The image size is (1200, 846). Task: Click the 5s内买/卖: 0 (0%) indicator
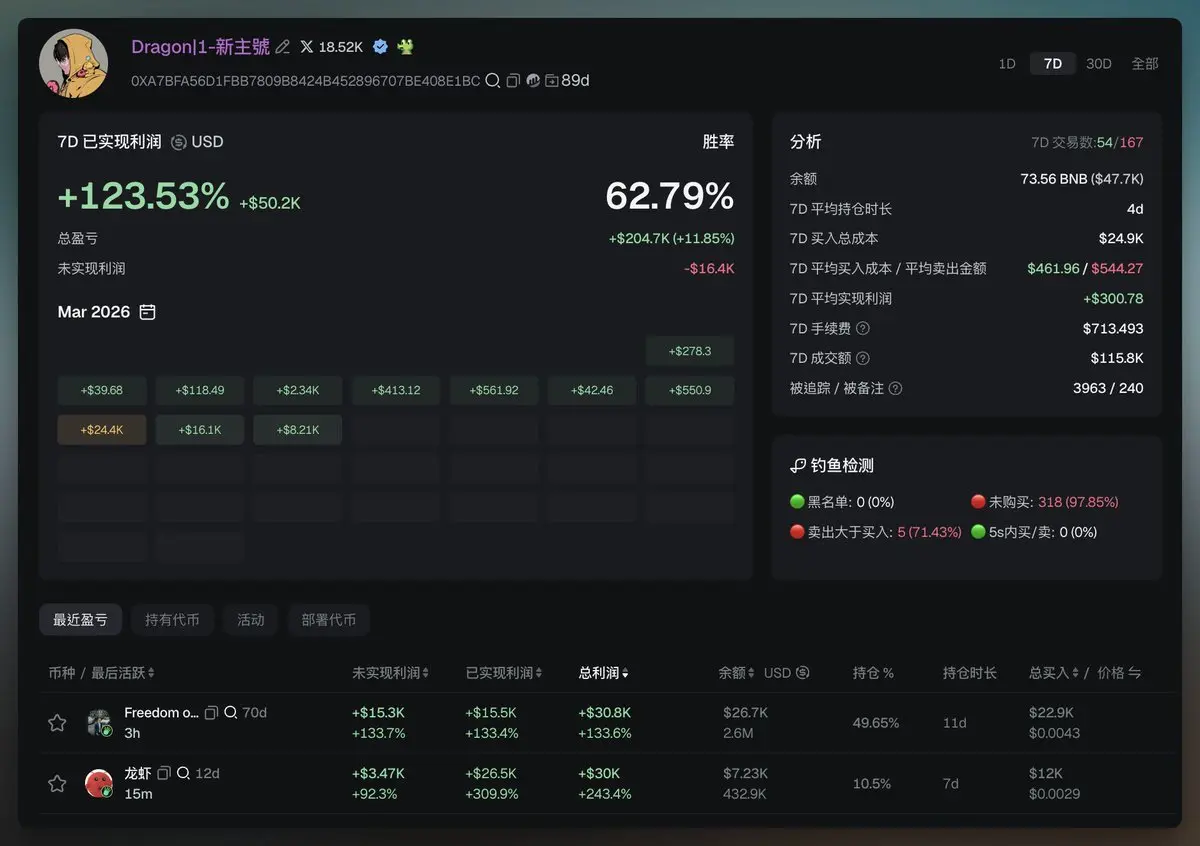point(1034,532)
